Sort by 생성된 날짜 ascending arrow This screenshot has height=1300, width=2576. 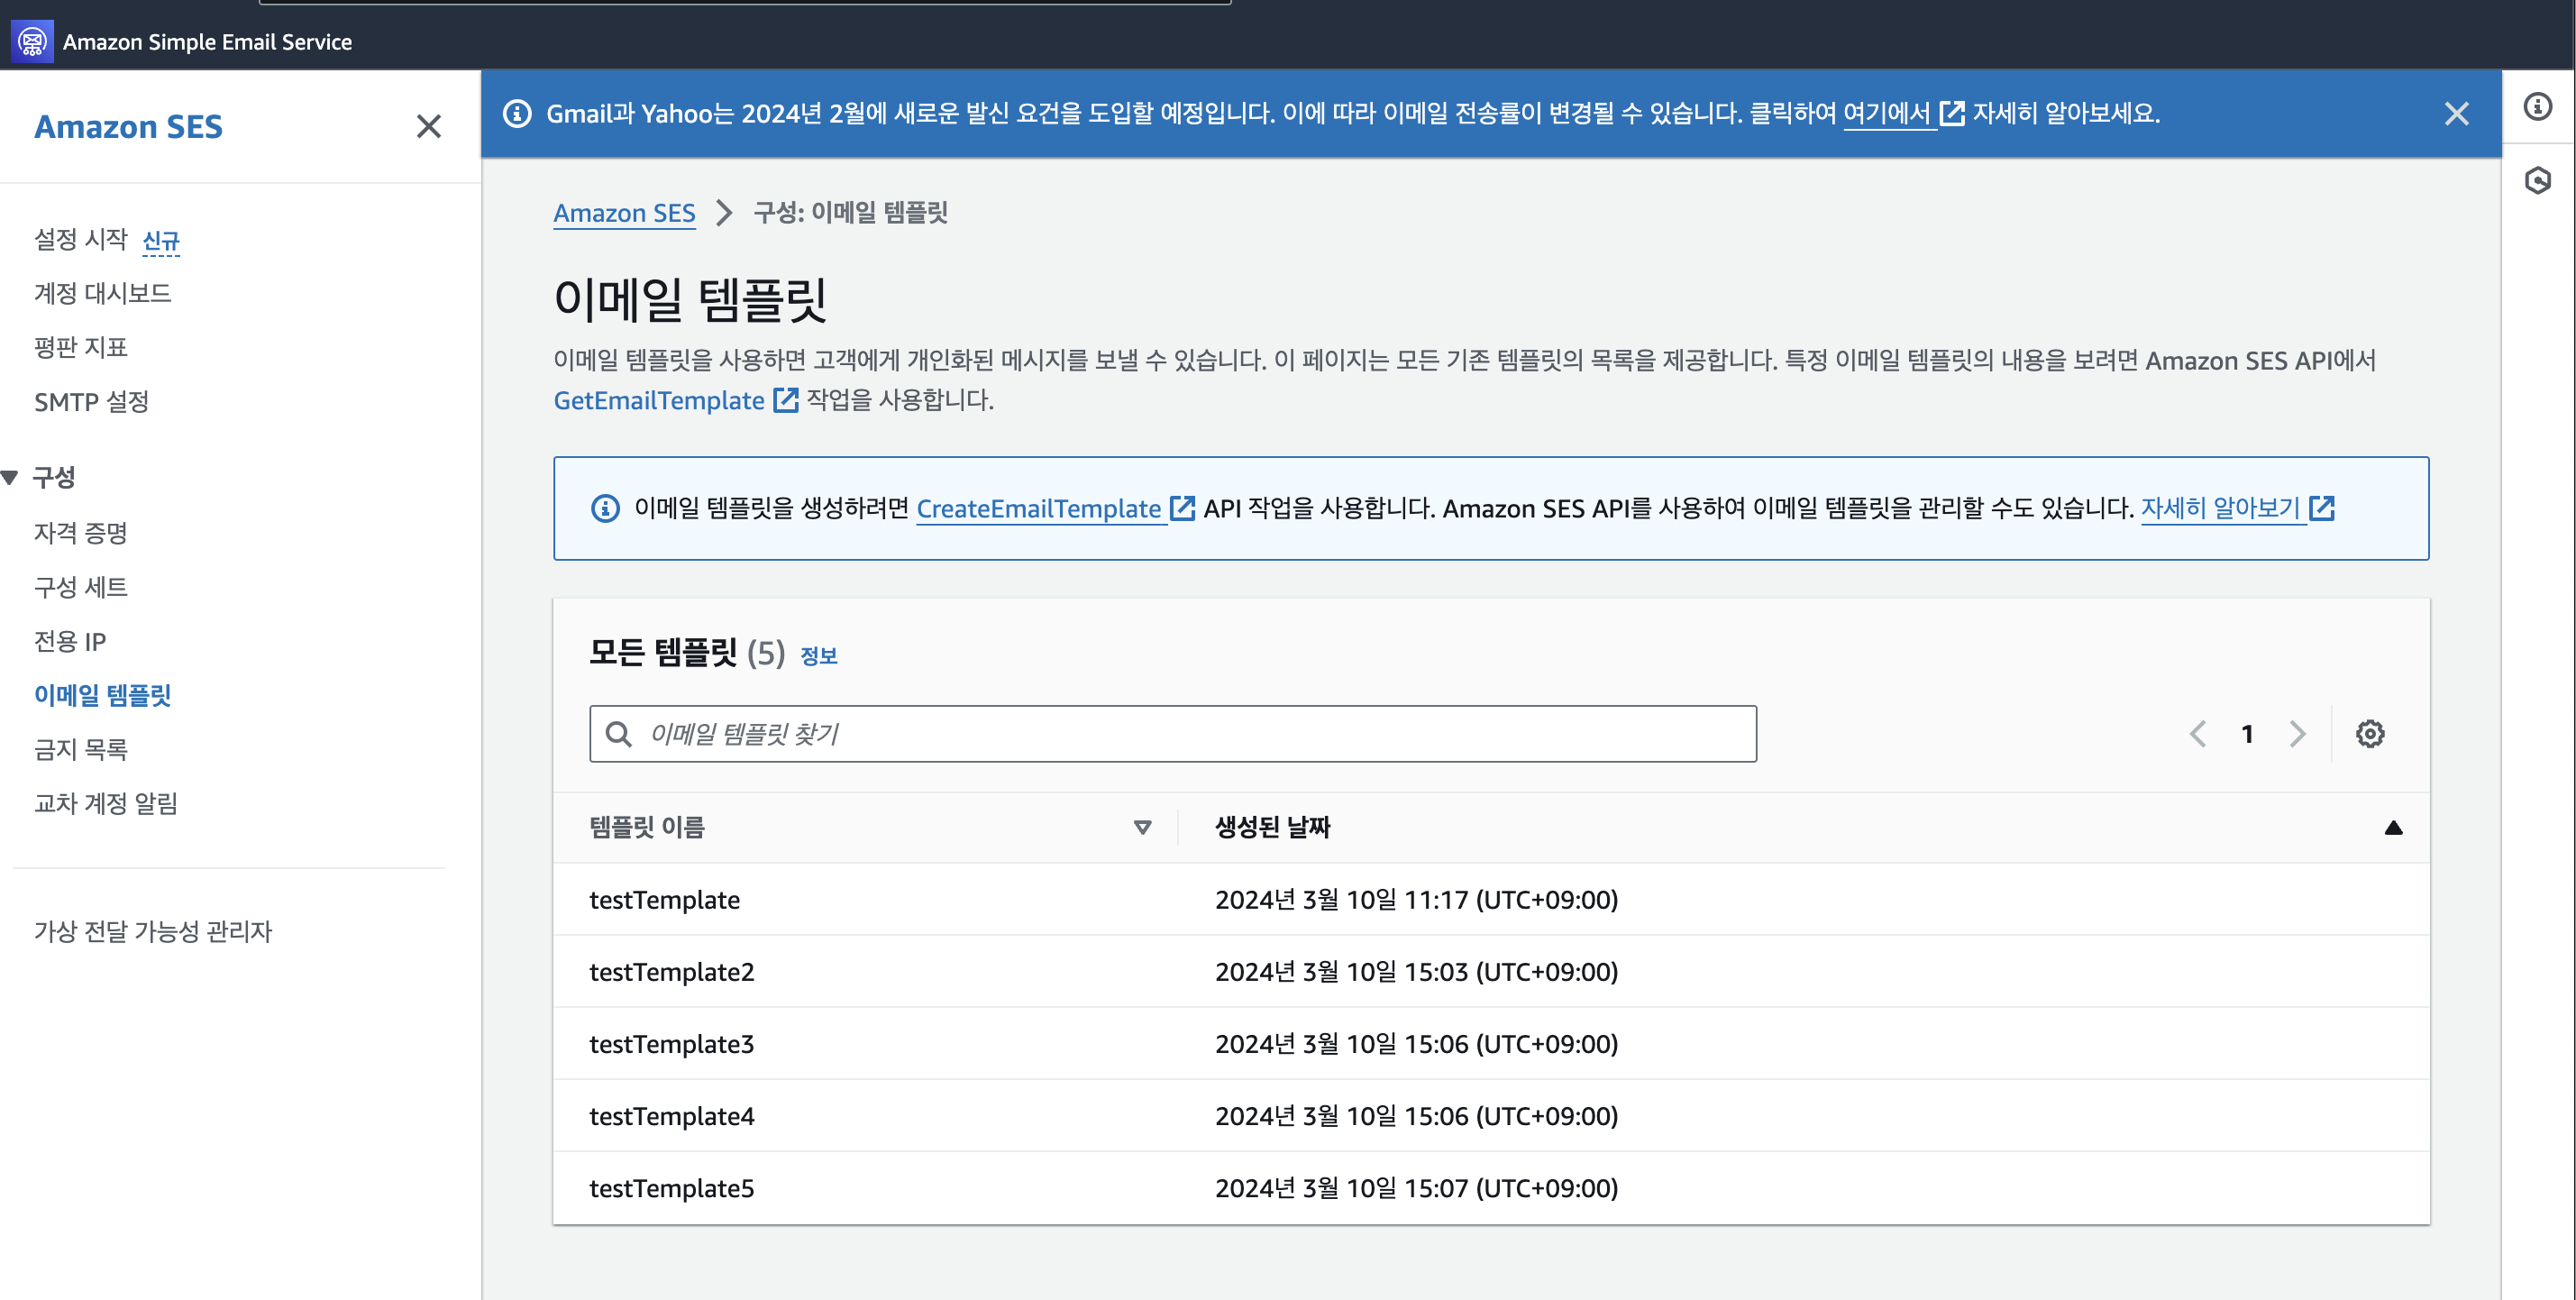point(2393,827)
